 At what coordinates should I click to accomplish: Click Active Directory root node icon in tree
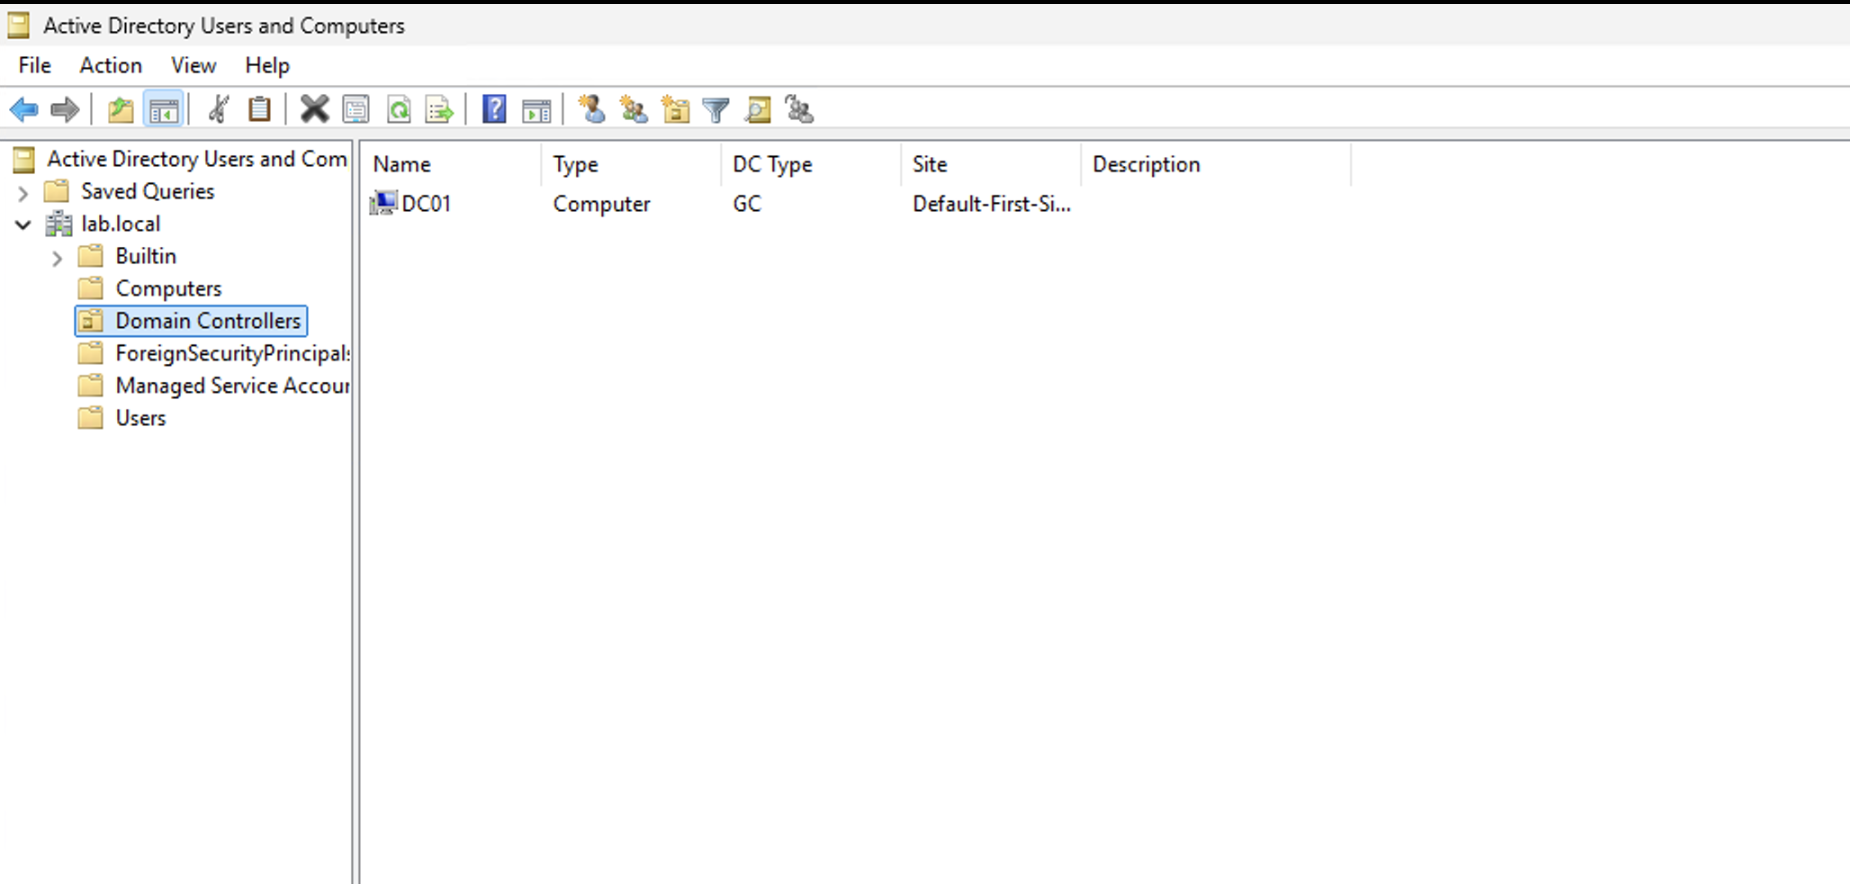coord(24,159)
